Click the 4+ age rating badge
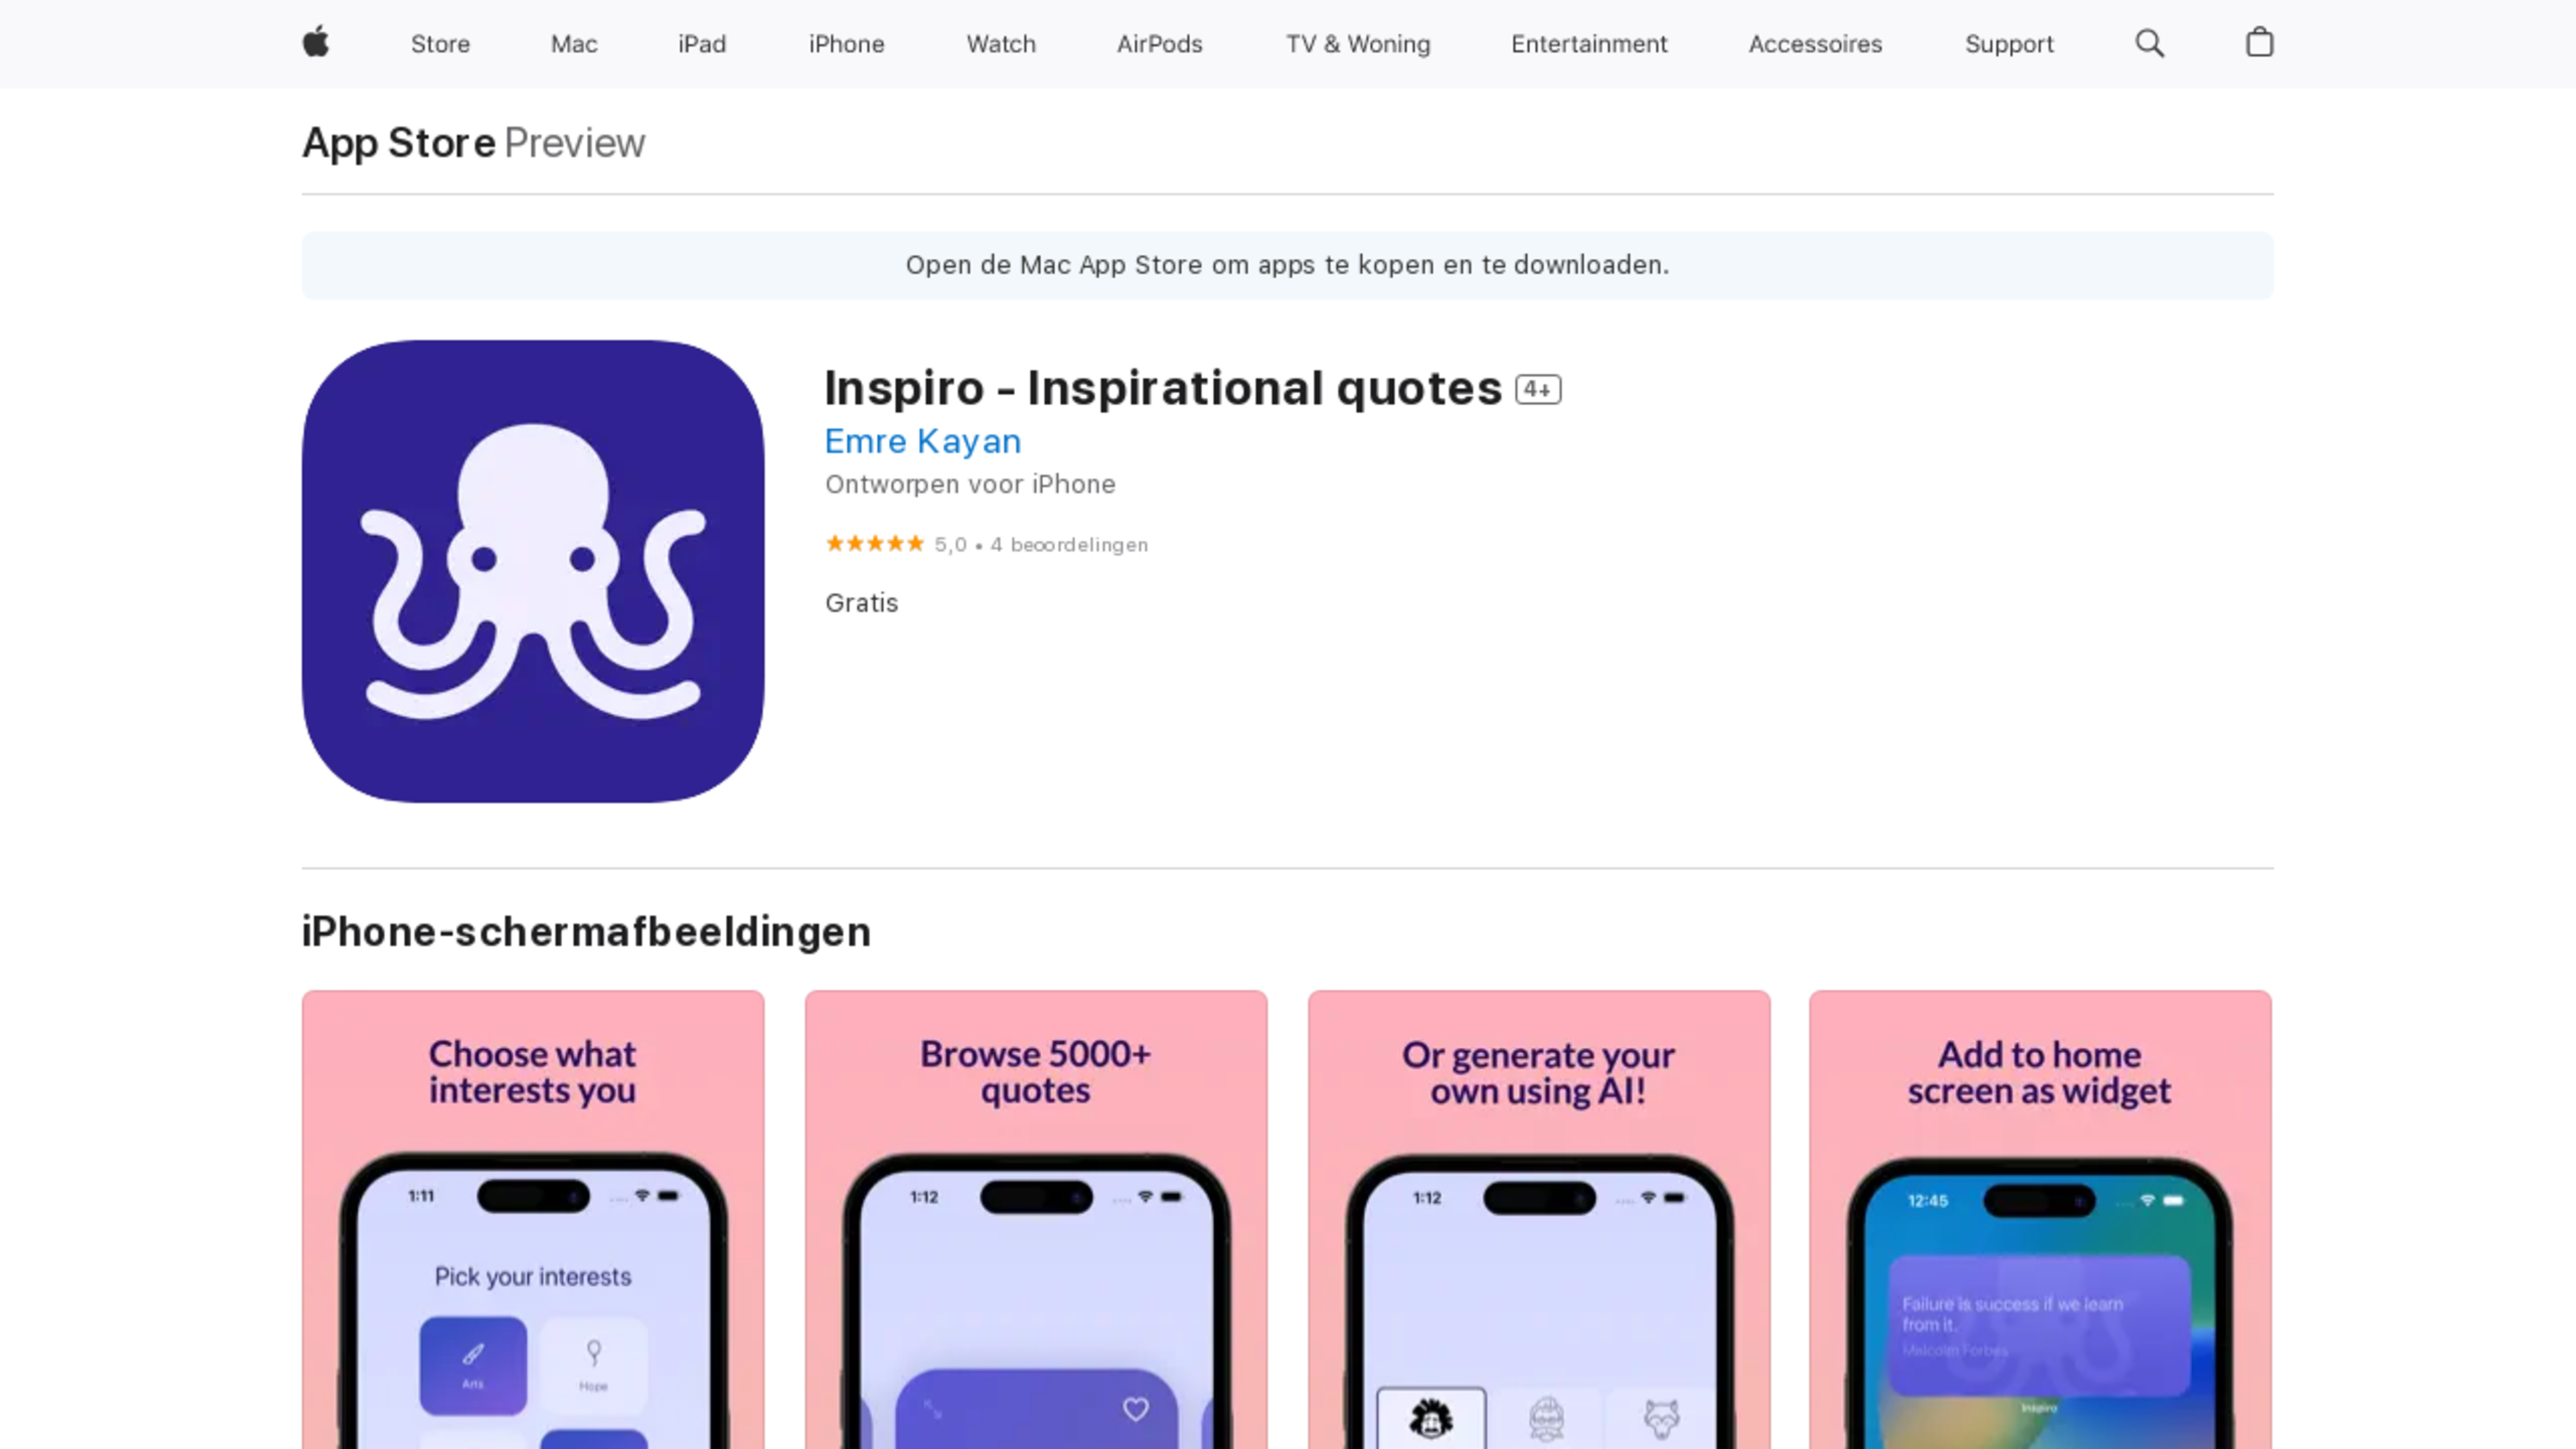Viewport: 2576px width, 1449px height. click(x=1538, y=389)
